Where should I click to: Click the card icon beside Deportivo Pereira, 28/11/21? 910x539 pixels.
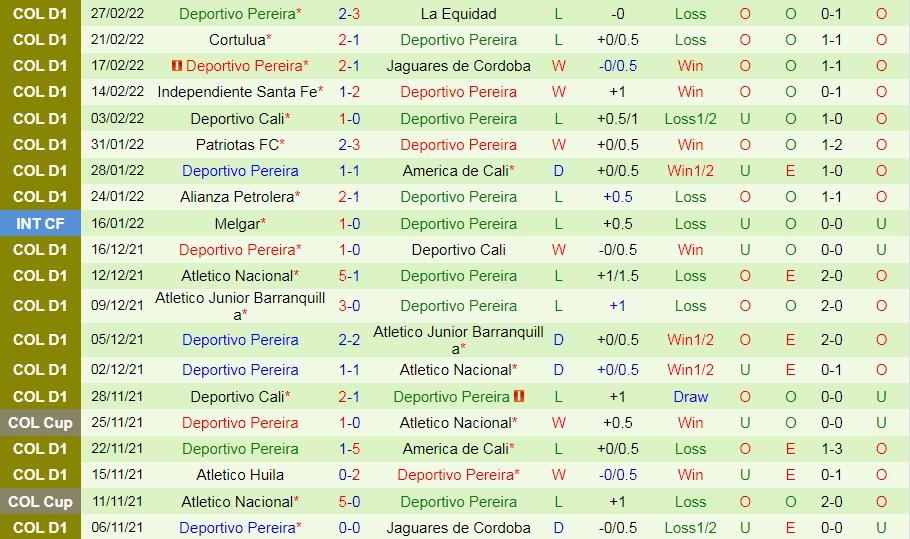click(519, 396)
